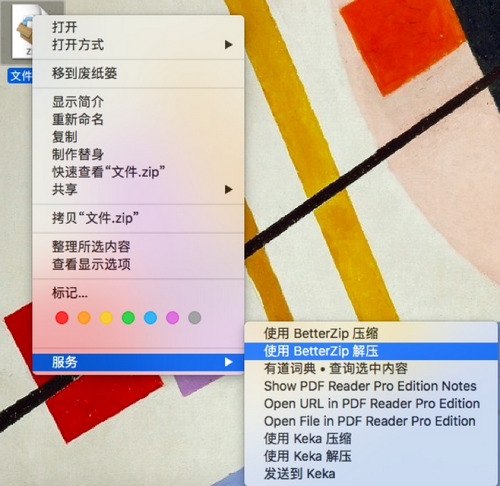Expand the 共享 submenu
Screen dimensions: 500x486
138,190
